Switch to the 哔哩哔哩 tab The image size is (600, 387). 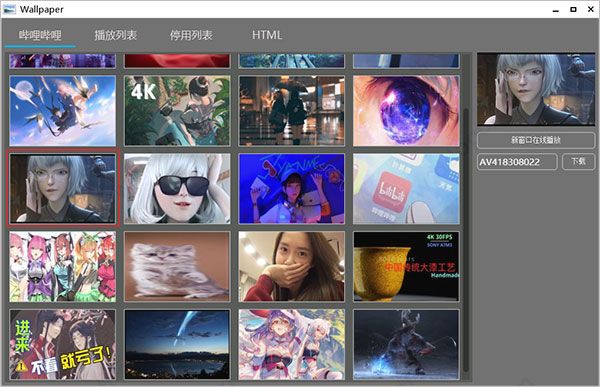point(40,36)
